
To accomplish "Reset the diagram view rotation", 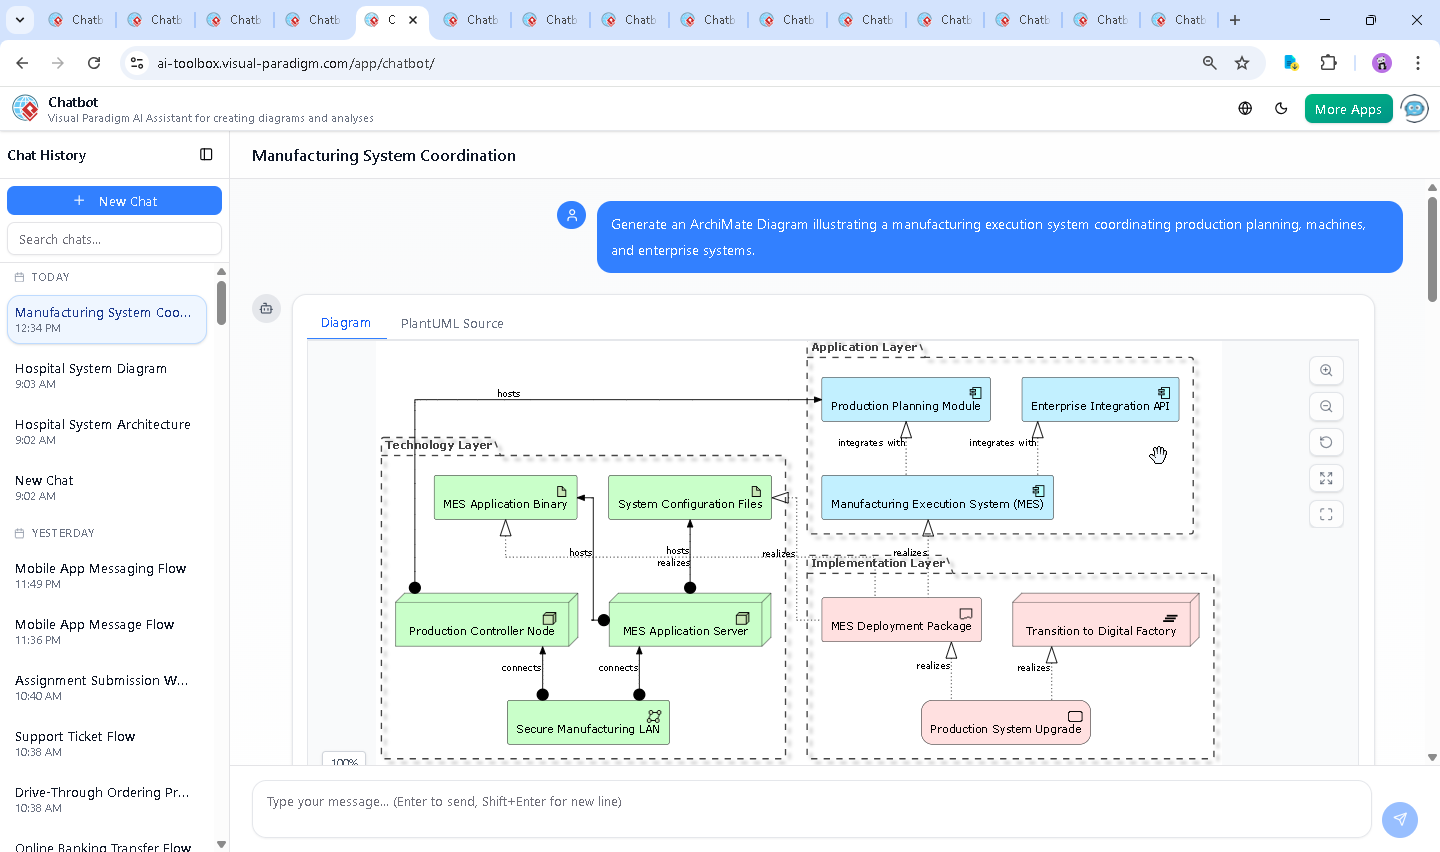I will [1325, 442].
